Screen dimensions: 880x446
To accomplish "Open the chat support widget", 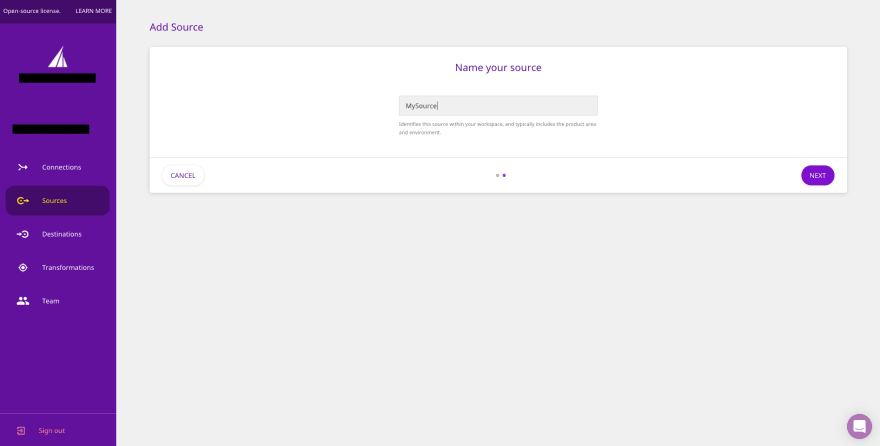I will [859, 426].
